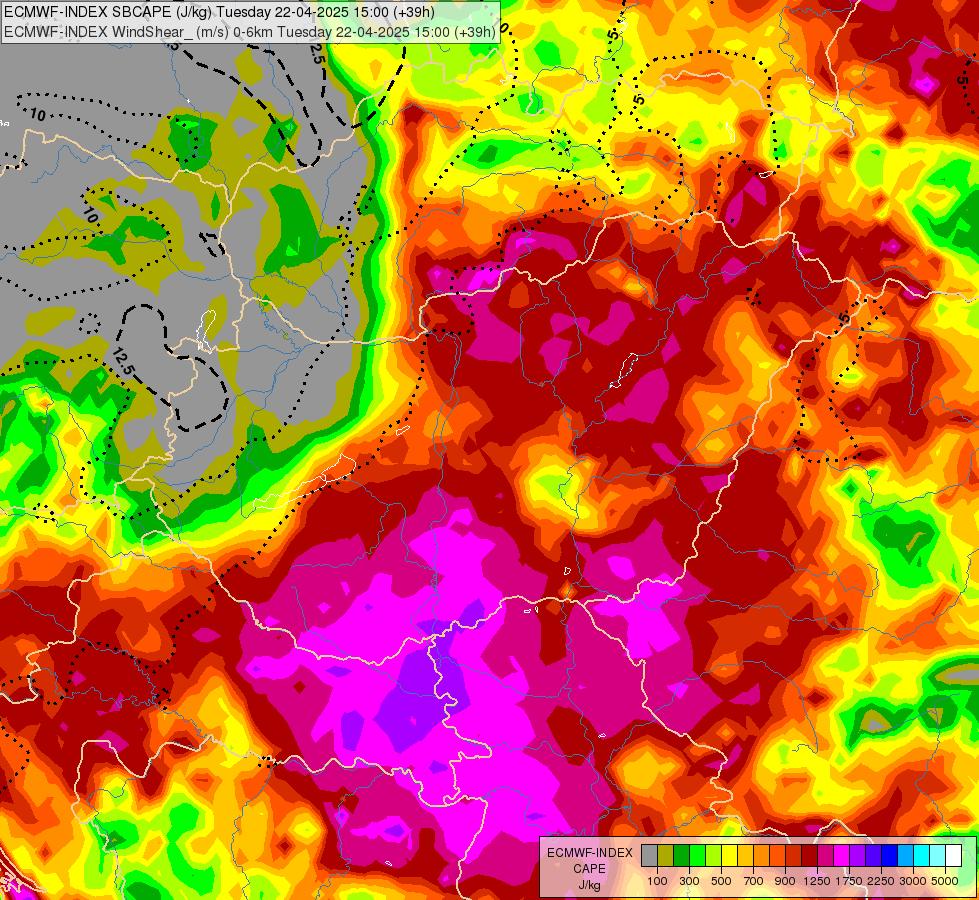The height and width of the screenshot is (900, 979).
Task: Select the pure blue legend swatch
Action: click(x=890, y=855)
